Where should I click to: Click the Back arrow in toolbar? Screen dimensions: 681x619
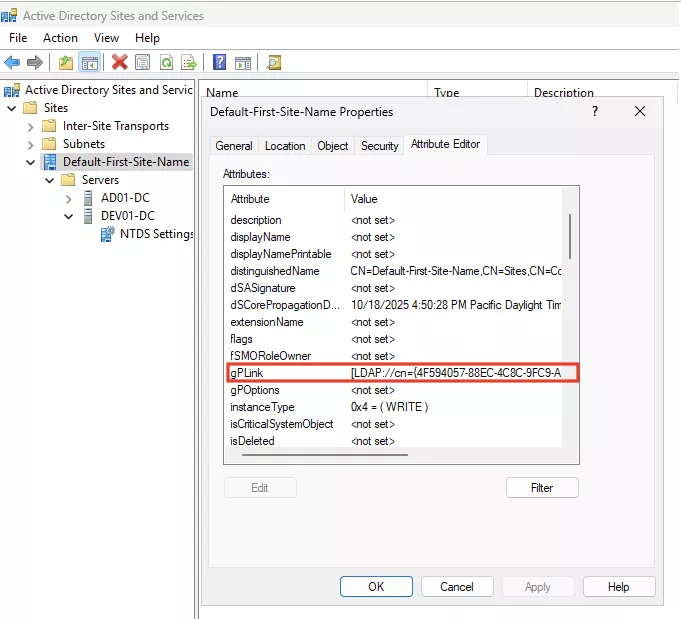click(12, 62)
